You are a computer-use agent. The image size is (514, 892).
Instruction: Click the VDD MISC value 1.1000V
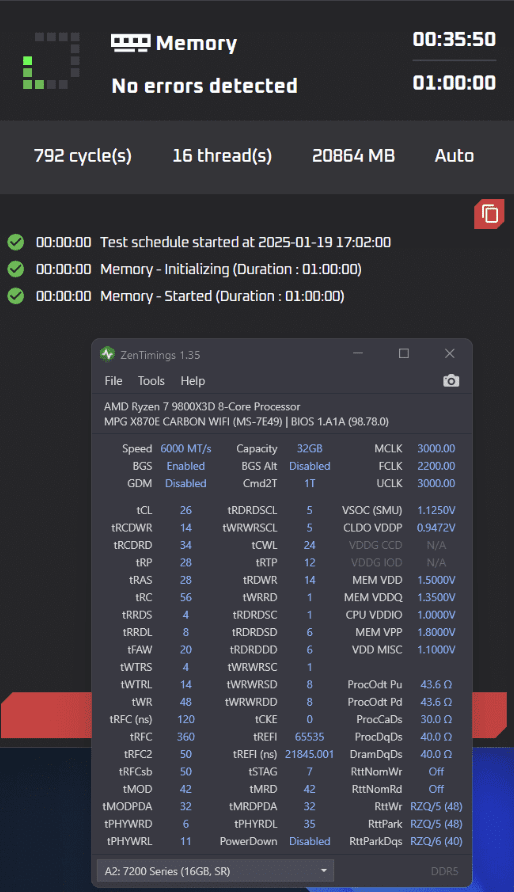click(x=436, y=650)
